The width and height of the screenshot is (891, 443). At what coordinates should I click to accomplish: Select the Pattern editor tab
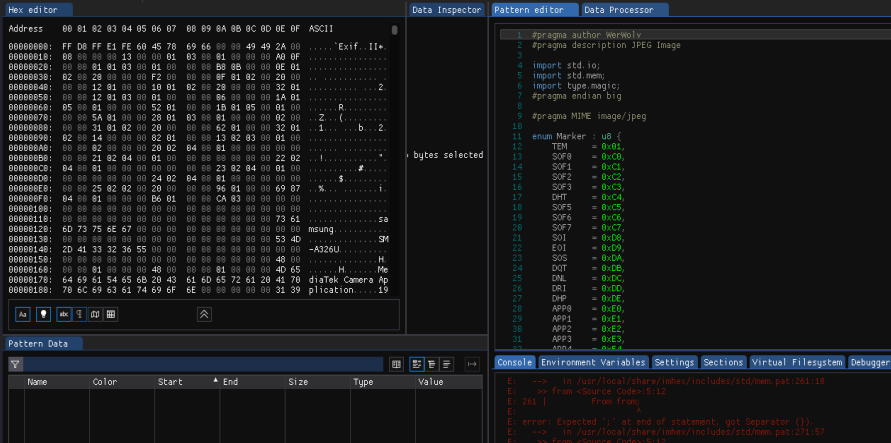coord(535,10)
